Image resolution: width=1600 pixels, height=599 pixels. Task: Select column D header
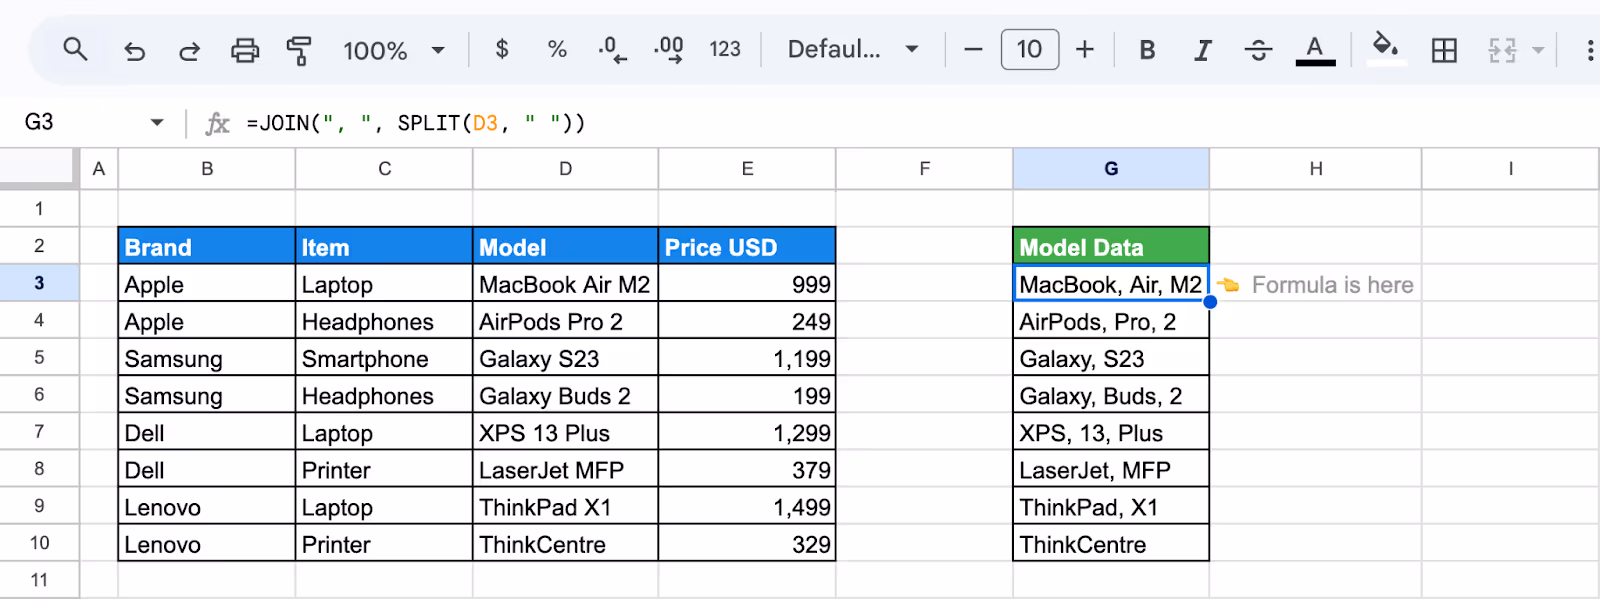(565, 169)
